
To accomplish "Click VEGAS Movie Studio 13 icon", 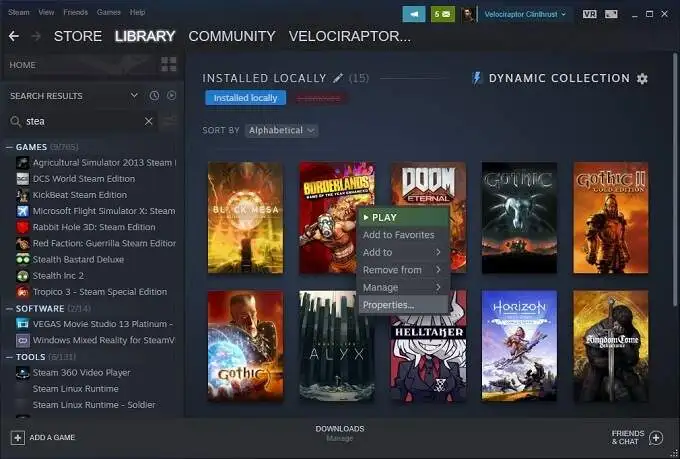I will [x=23, y=324].
